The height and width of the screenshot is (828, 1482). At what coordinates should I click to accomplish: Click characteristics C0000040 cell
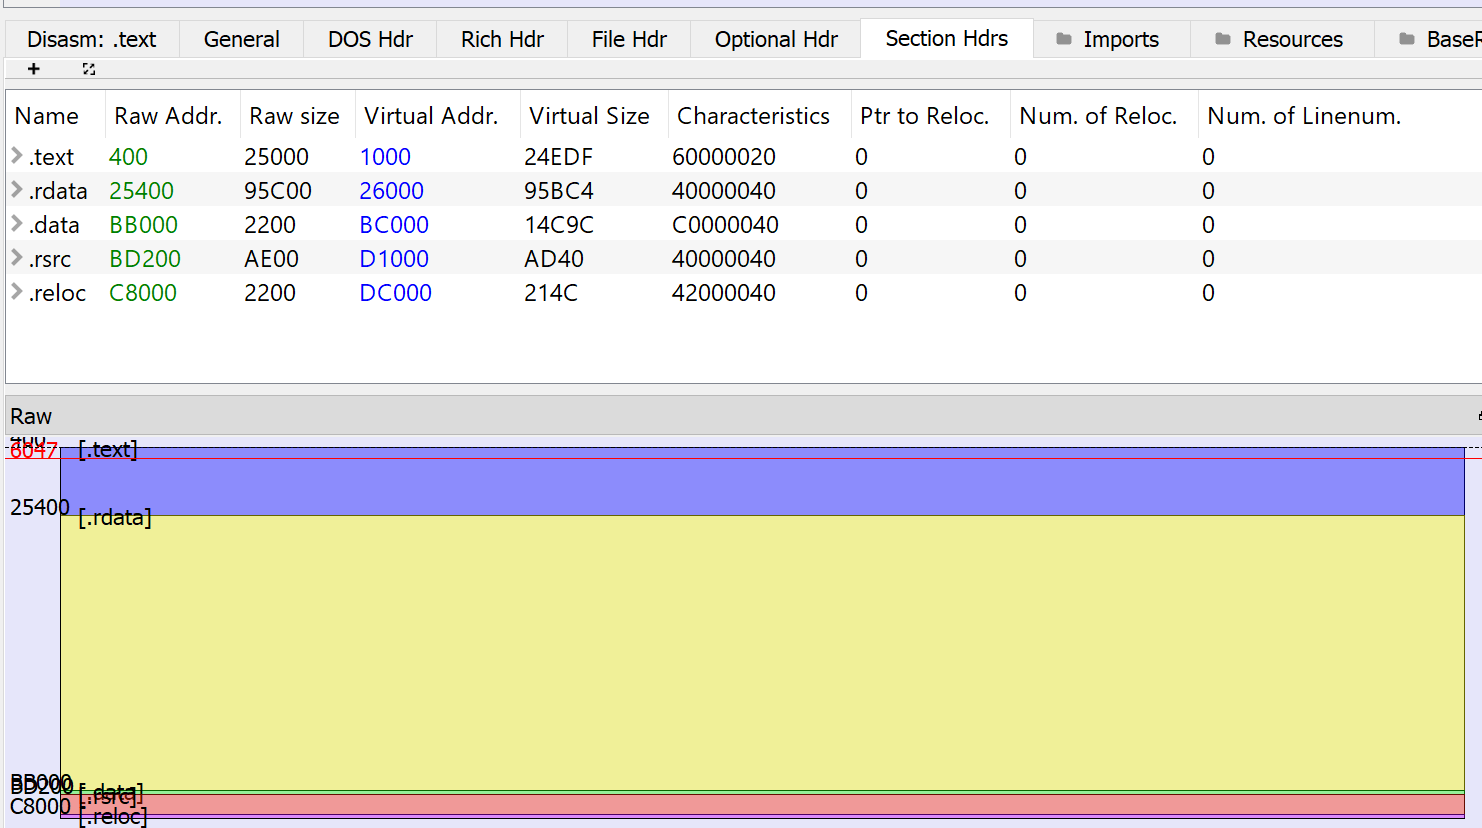click(x=725, y=225)
